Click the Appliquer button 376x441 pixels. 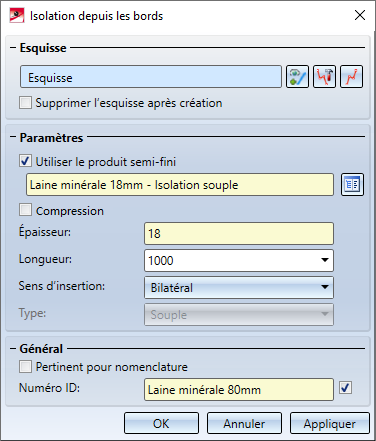(330, 423)
